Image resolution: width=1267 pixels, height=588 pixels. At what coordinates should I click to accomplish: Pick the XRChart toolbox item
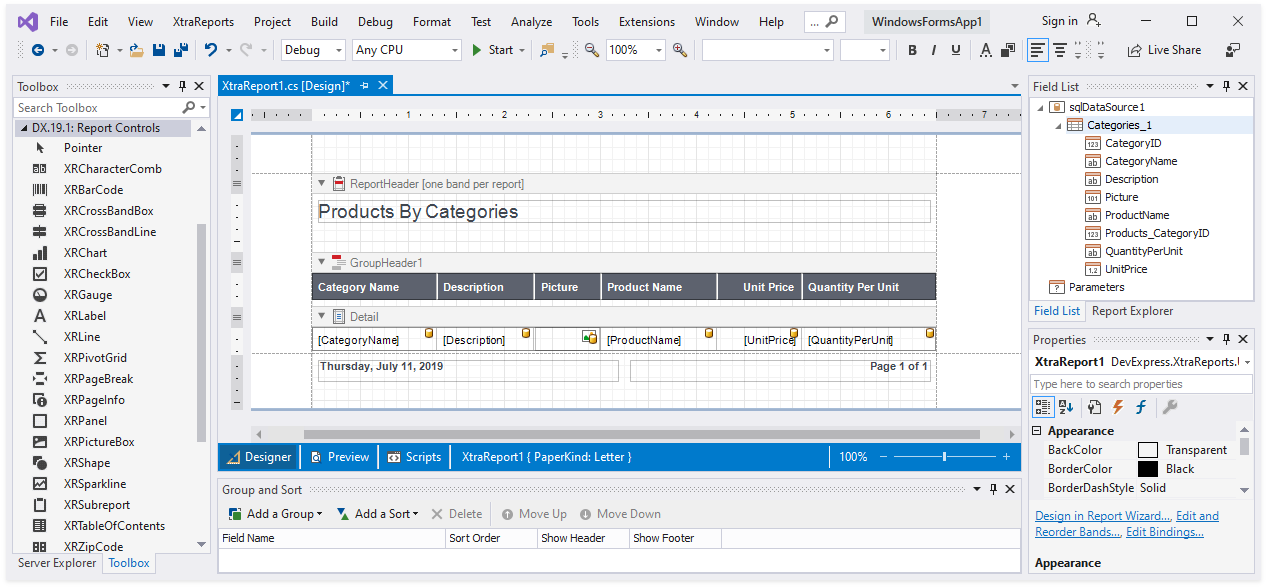tap(85, 253)
